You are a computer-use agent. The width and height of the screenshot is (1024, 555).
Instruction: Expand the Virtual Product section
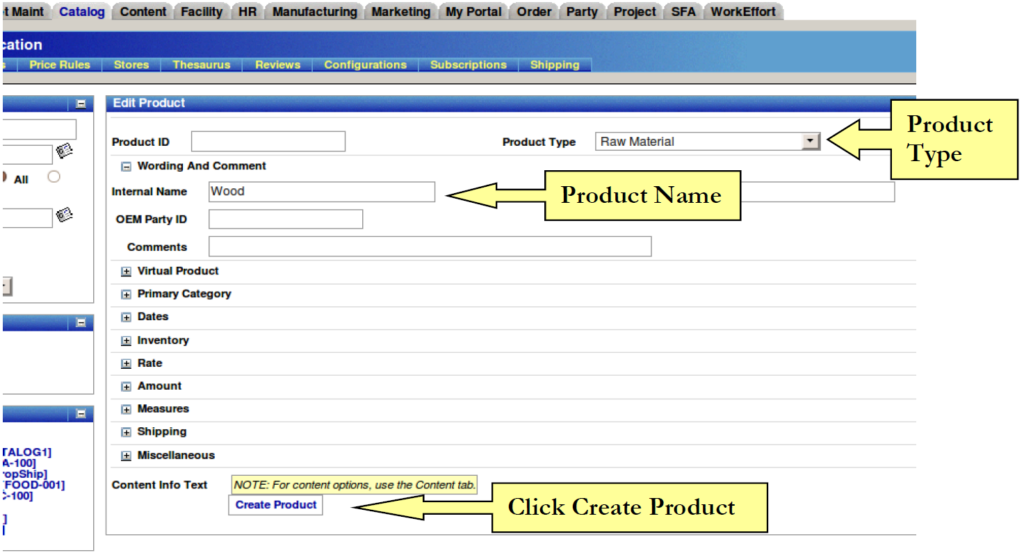click(127, 271)
